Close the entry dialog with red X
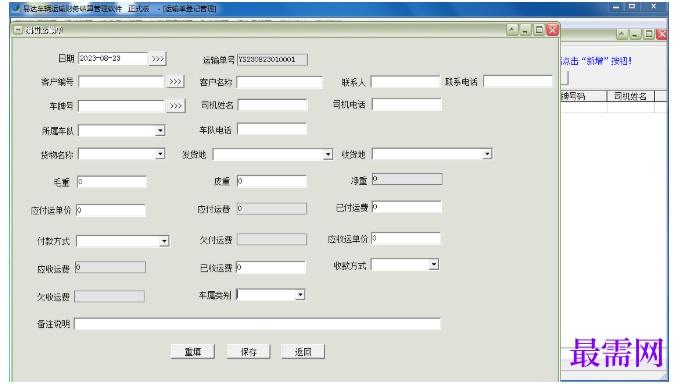The height and width of the screenshot is (384, 682). pyautogui.click(x=552, y=30)
